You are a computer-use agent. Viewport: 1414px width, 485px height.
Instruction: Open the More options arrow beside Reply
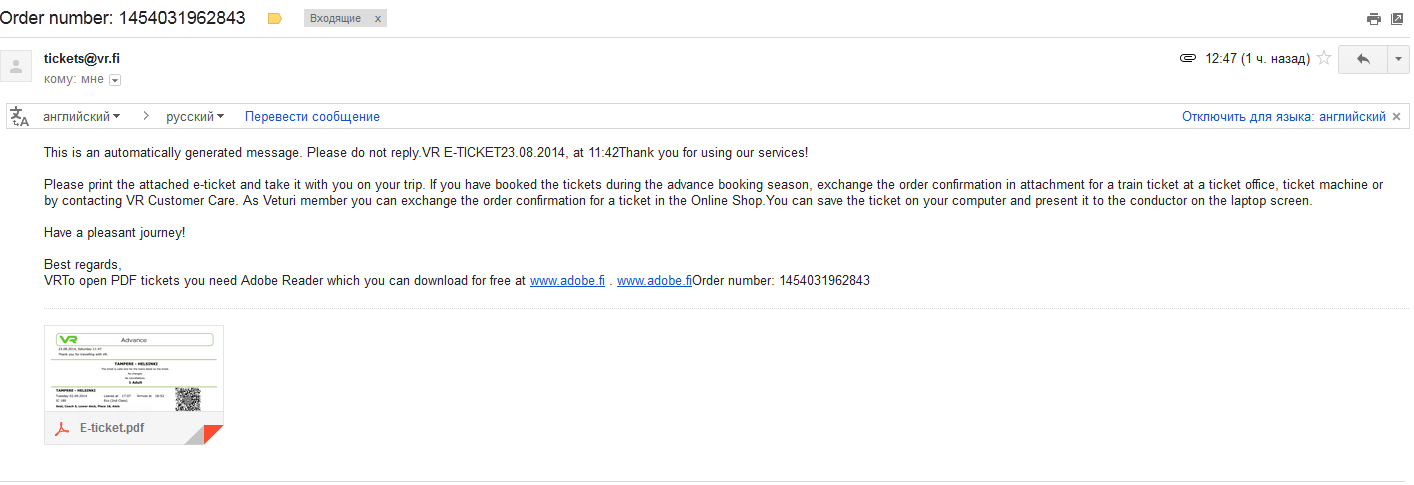tap(1398, 59)
